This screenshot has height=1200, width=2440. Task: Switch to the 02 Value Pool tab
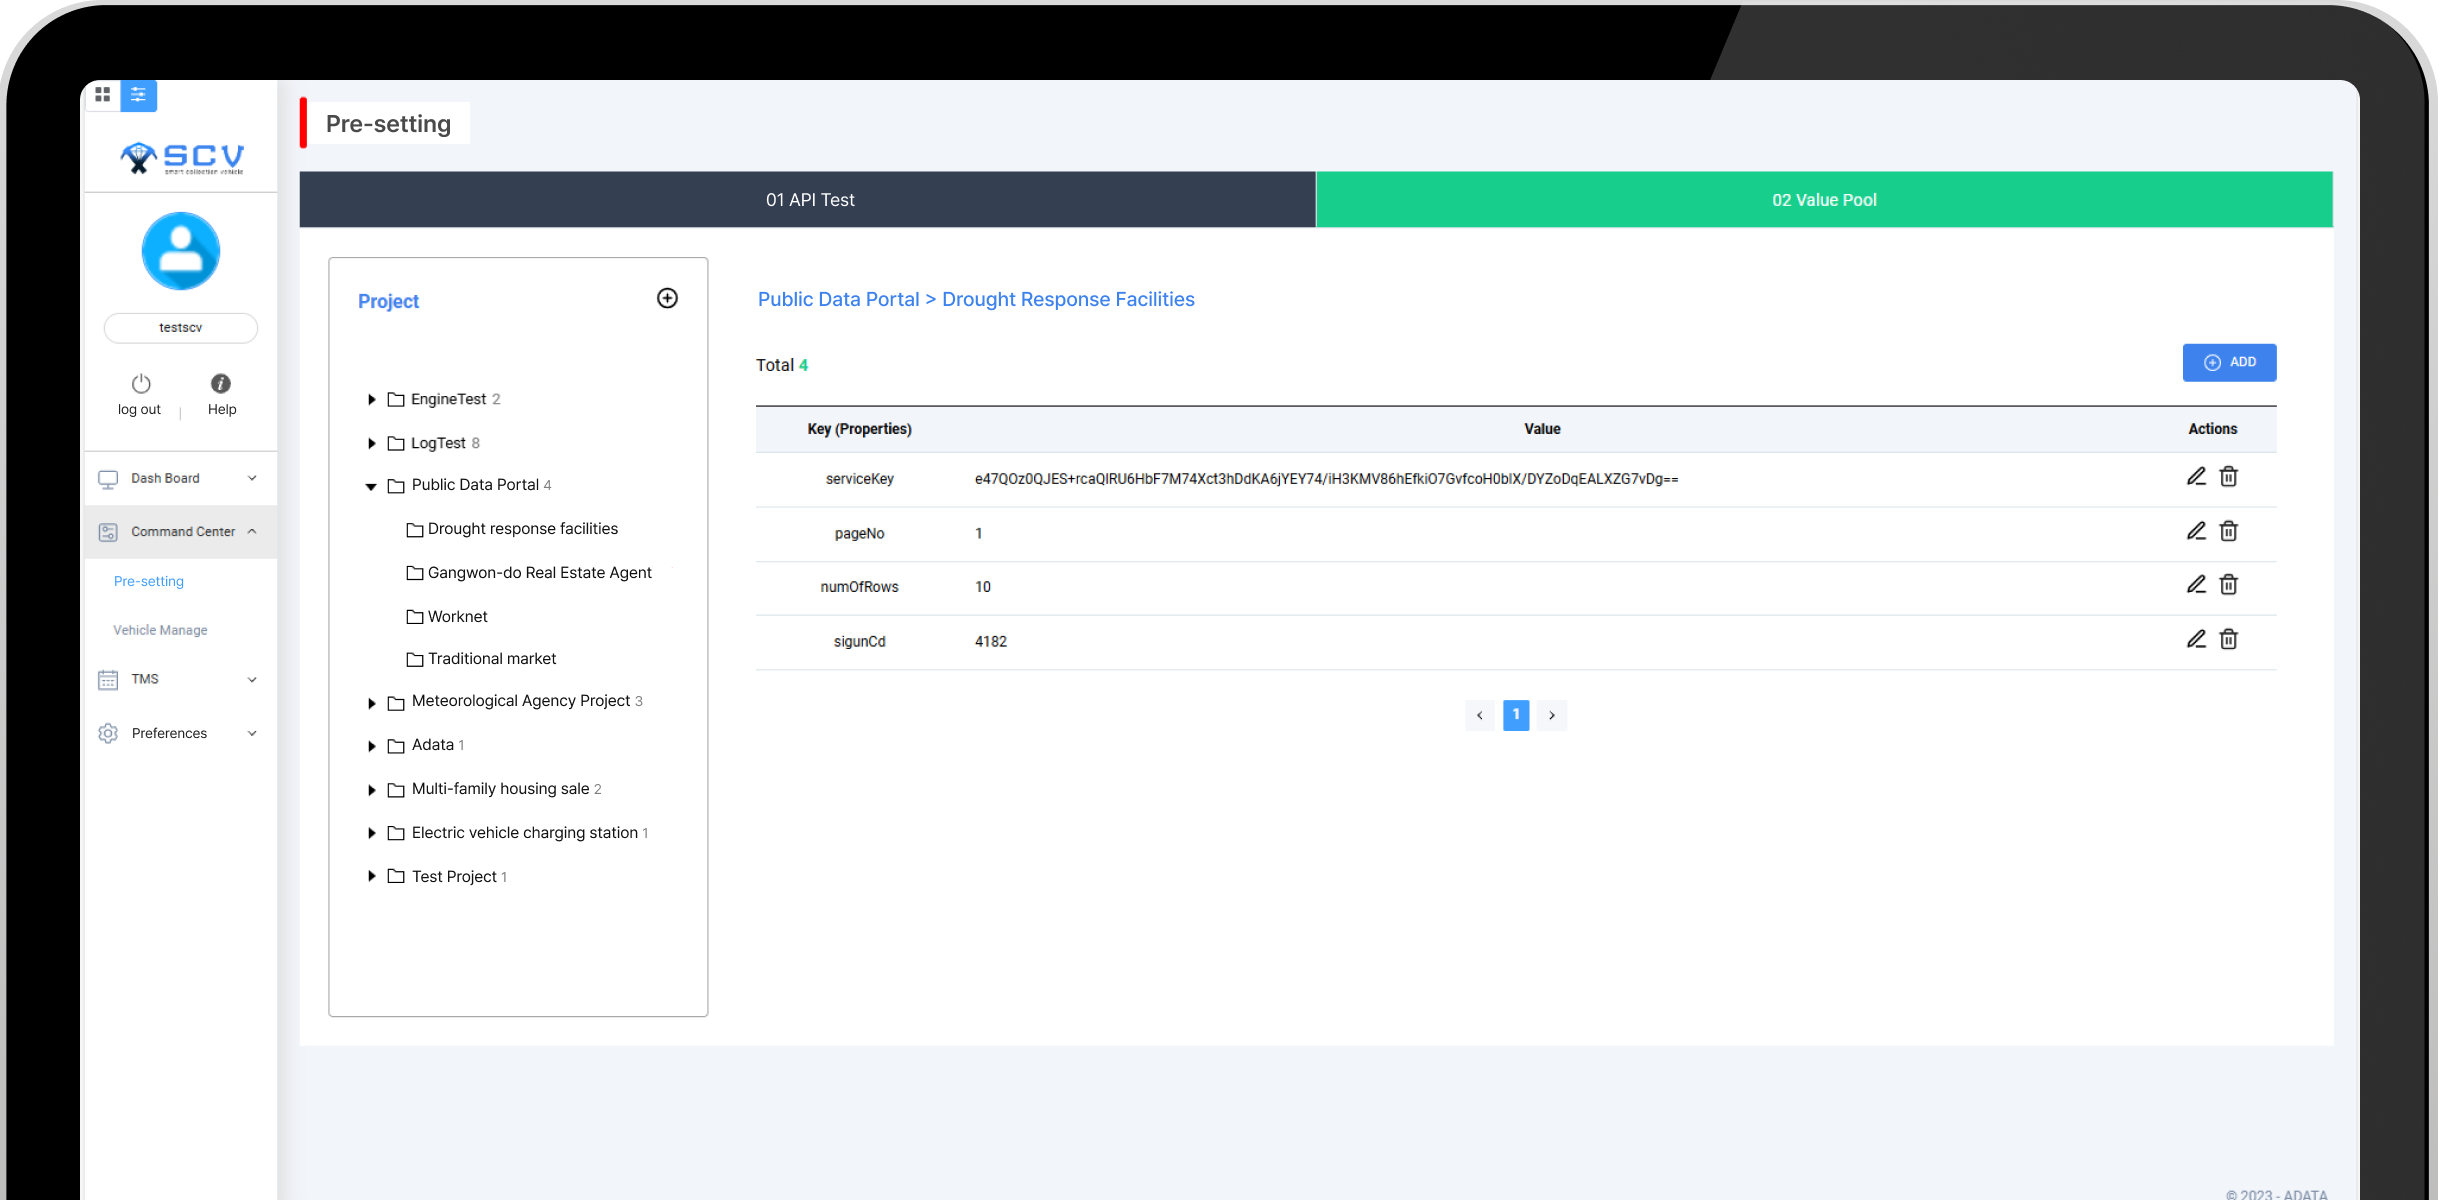[1824, 200]
